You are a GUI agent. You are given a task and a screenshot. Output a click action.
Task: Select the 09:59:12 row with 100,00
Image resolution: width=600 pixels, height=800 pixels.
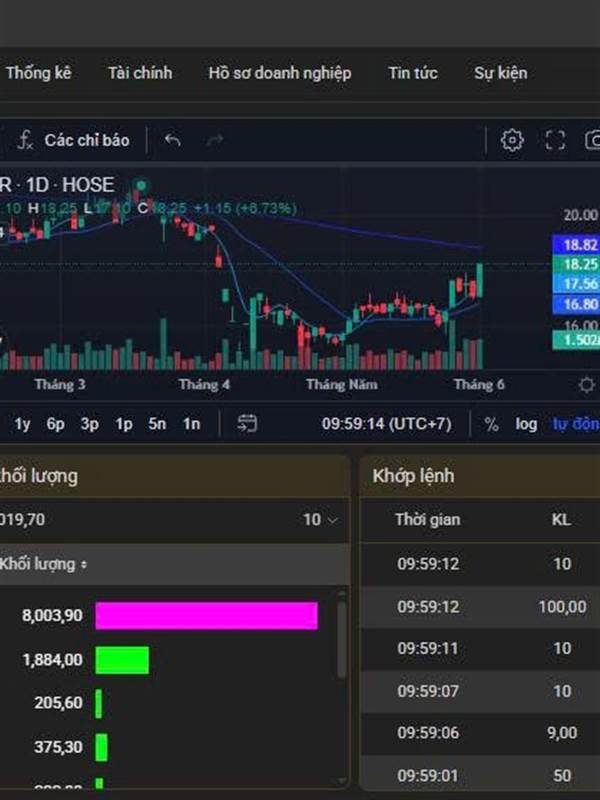[480, 607]
